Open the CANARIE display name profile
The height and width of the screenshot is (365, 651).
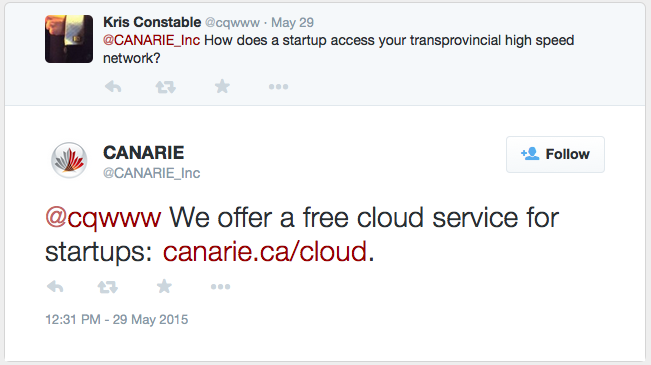click(144, 153)
